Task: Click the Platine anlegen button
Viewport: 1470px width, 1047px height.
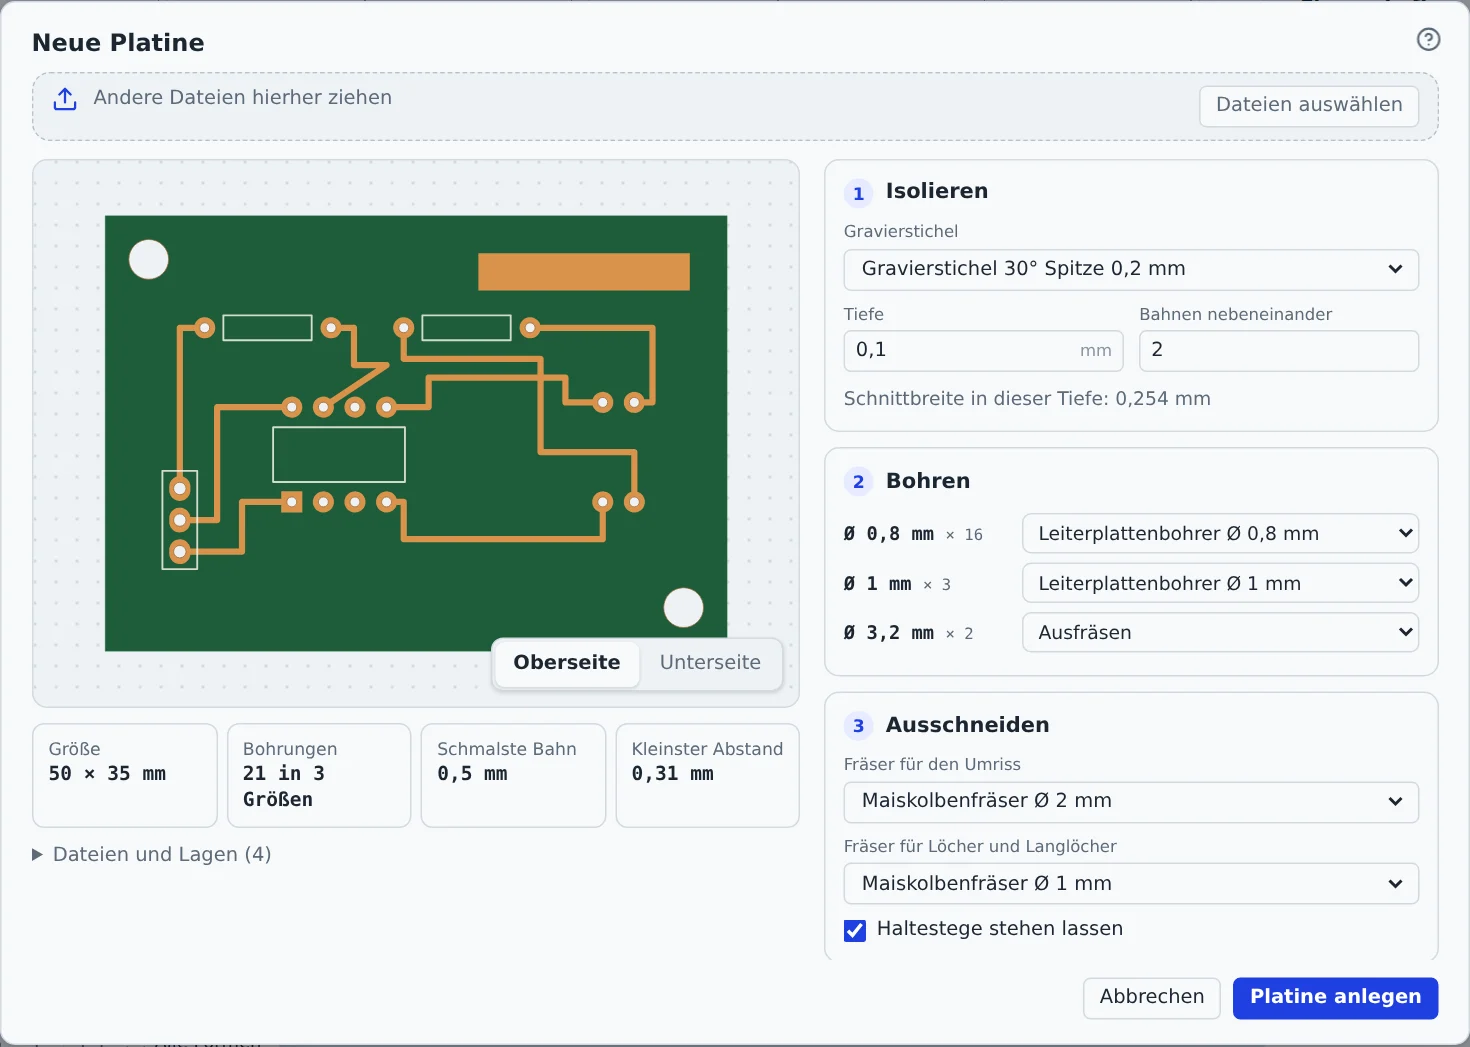Action: (1335, 997)
